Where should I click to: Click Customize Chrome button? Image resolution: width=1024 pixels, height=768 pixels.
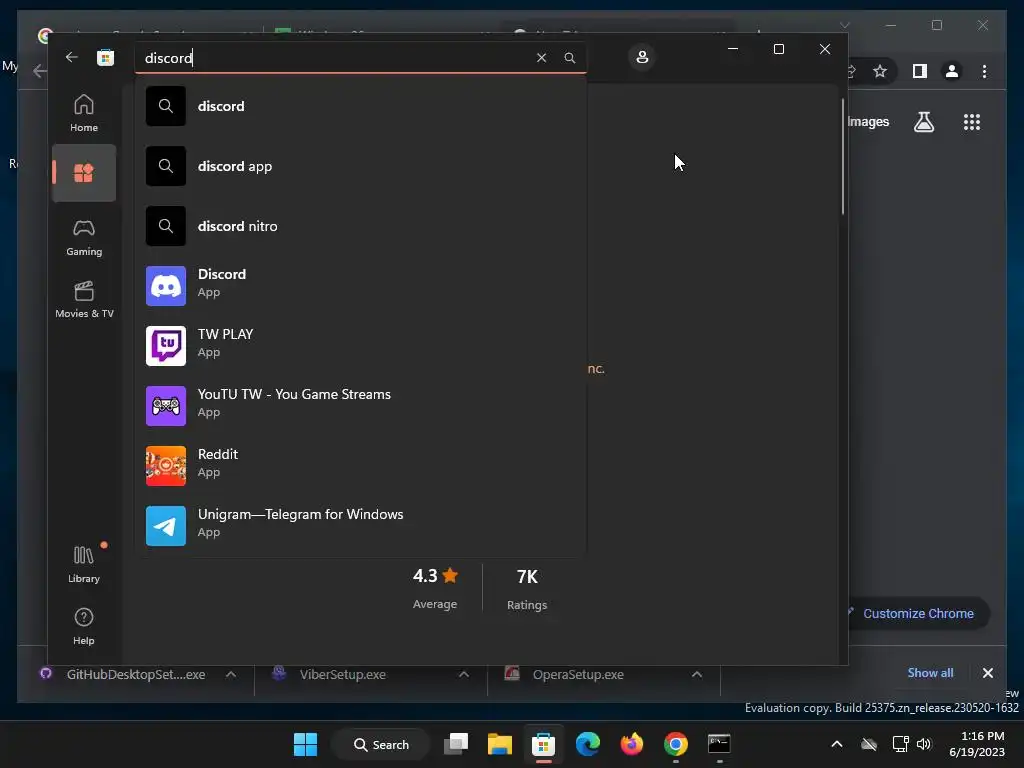tap(918, 613)
